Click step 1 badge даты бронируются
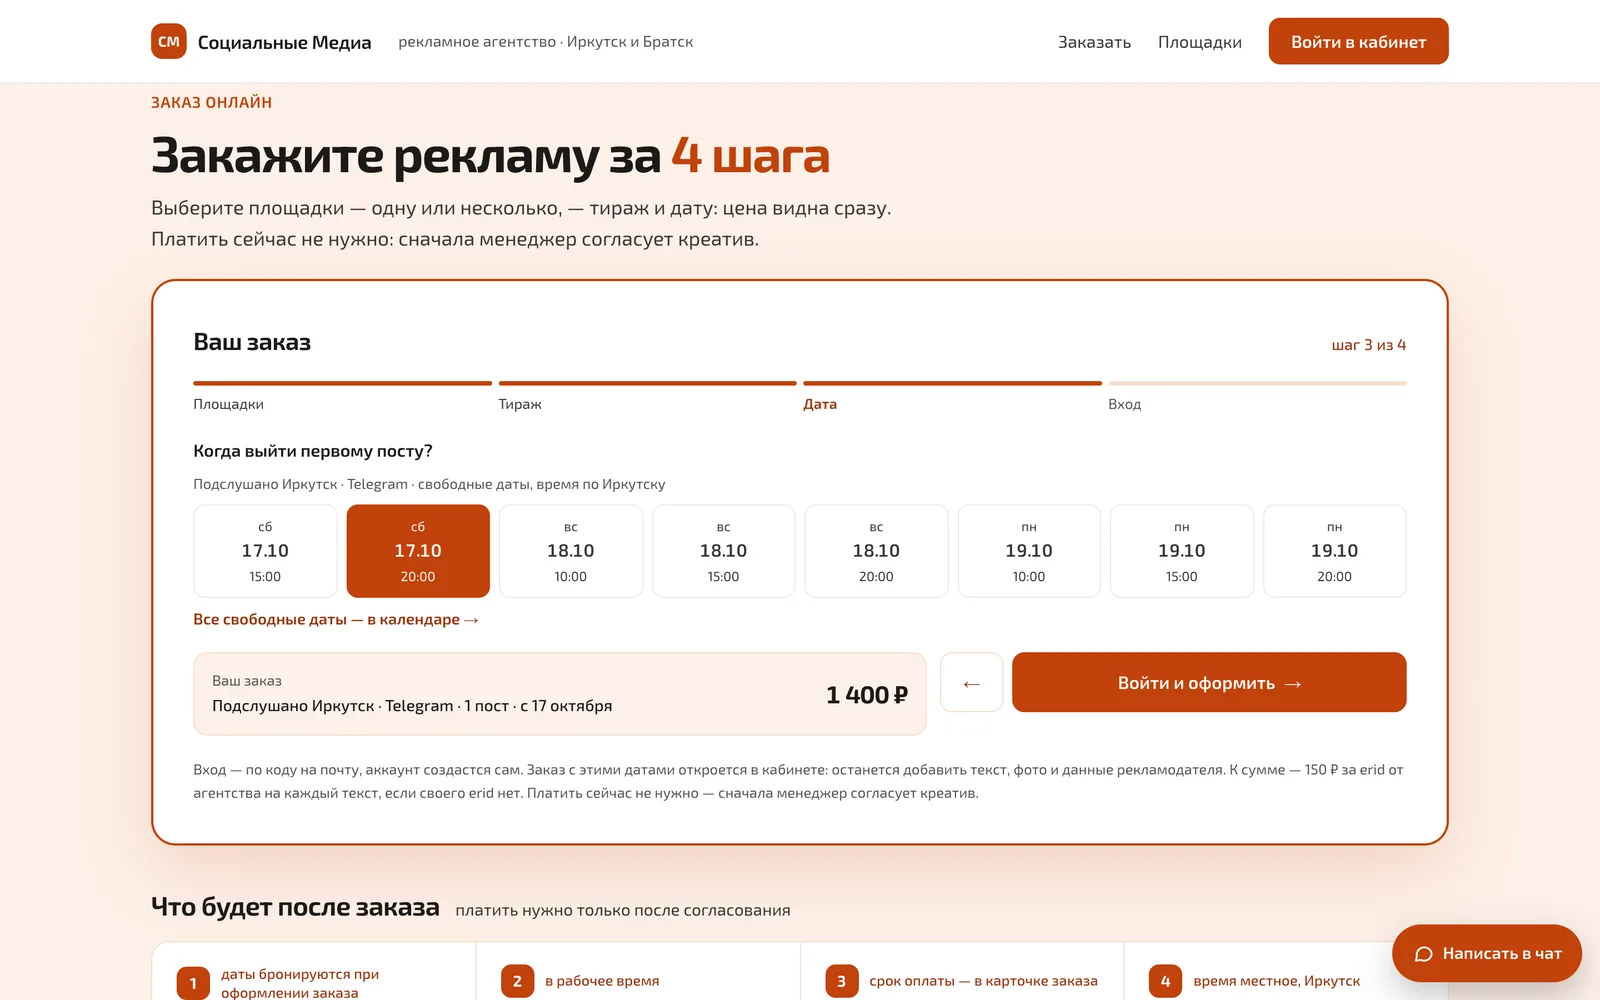 (x=193, y=983)
